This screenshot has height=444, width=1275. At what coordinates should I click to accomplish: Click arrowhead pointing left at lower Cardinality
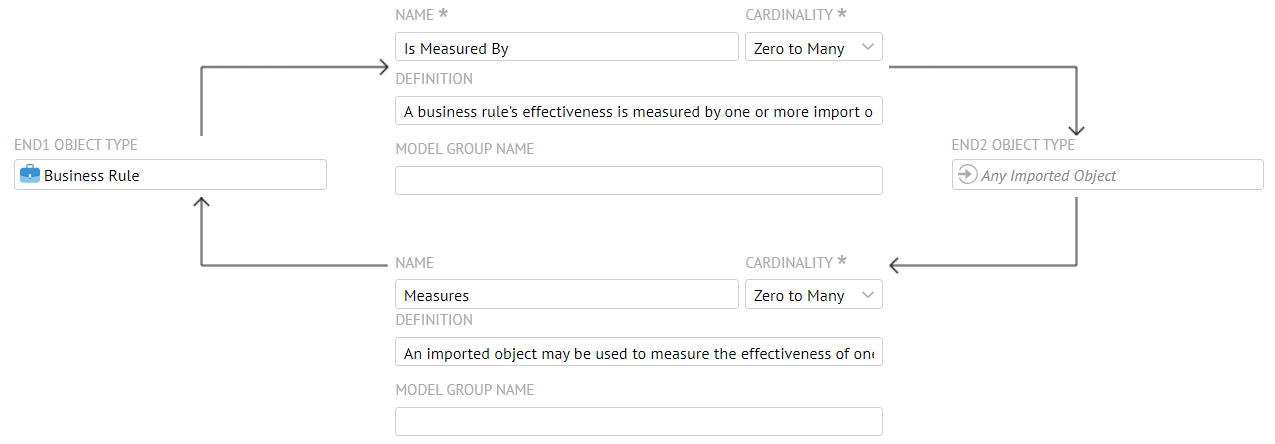tap(895, 265)
